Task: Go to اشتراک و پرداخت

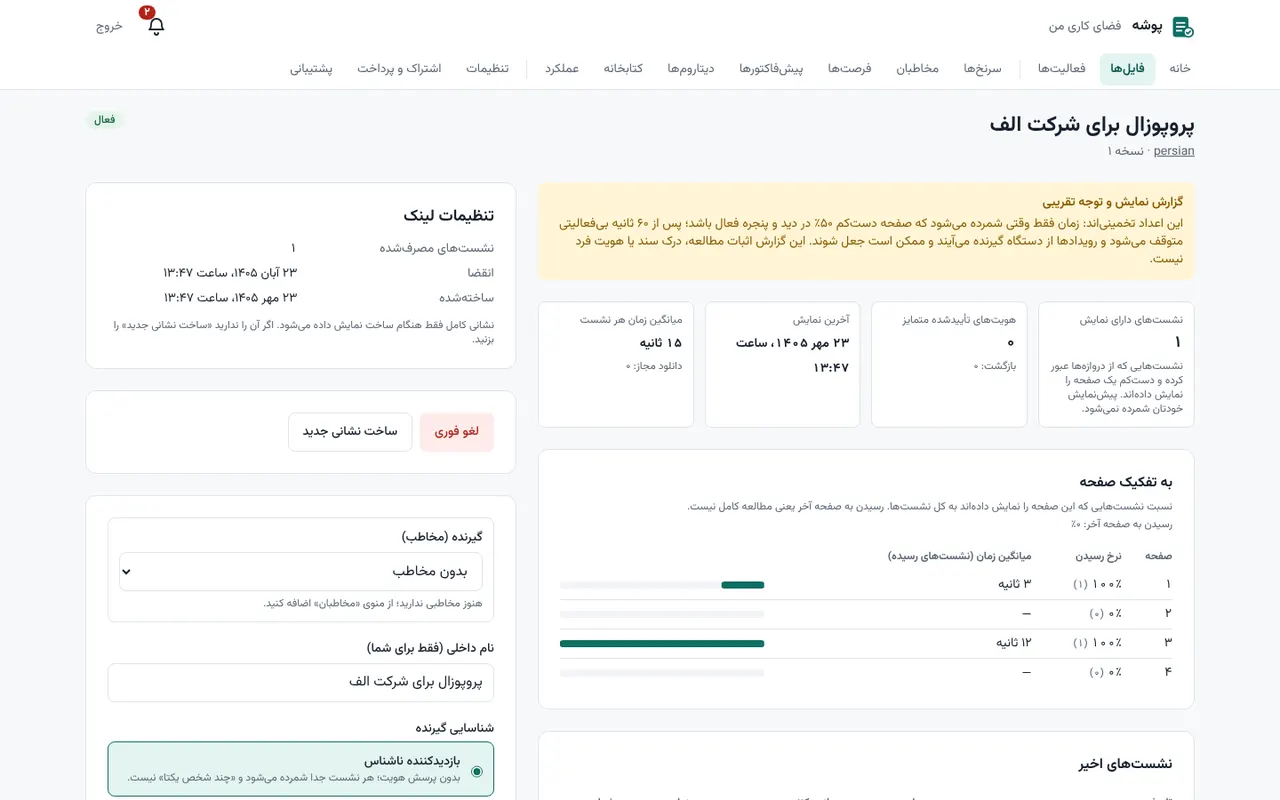Action: coord(399,69)
